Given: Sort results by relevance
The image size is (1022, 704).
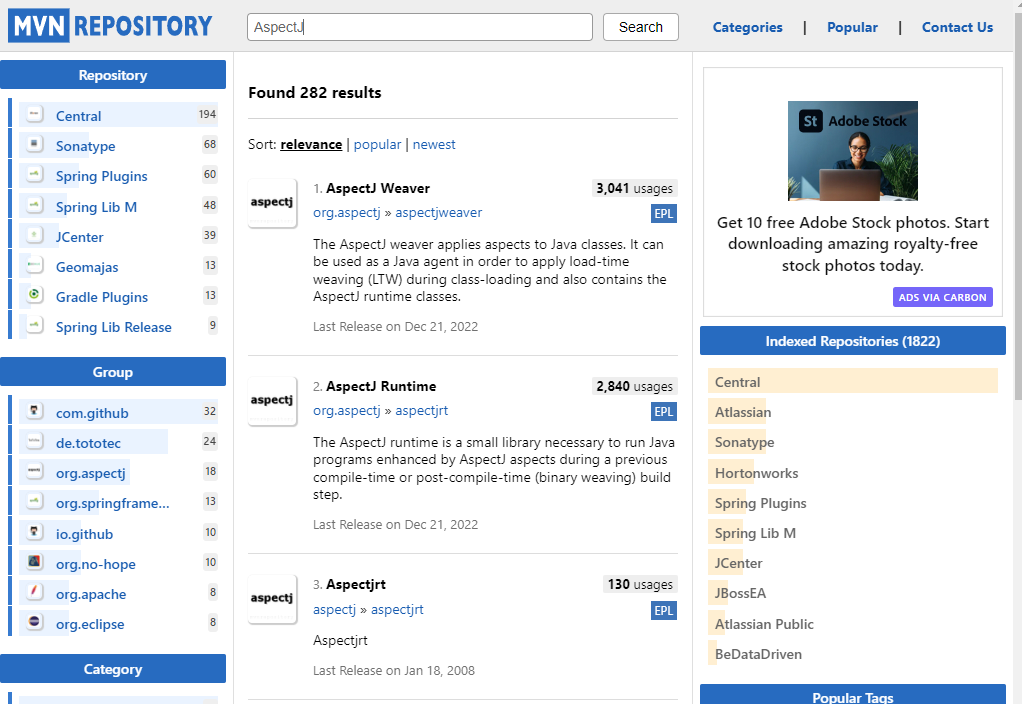Looking at the screenshot, I should pyautogui.click(x=311, y=145).
